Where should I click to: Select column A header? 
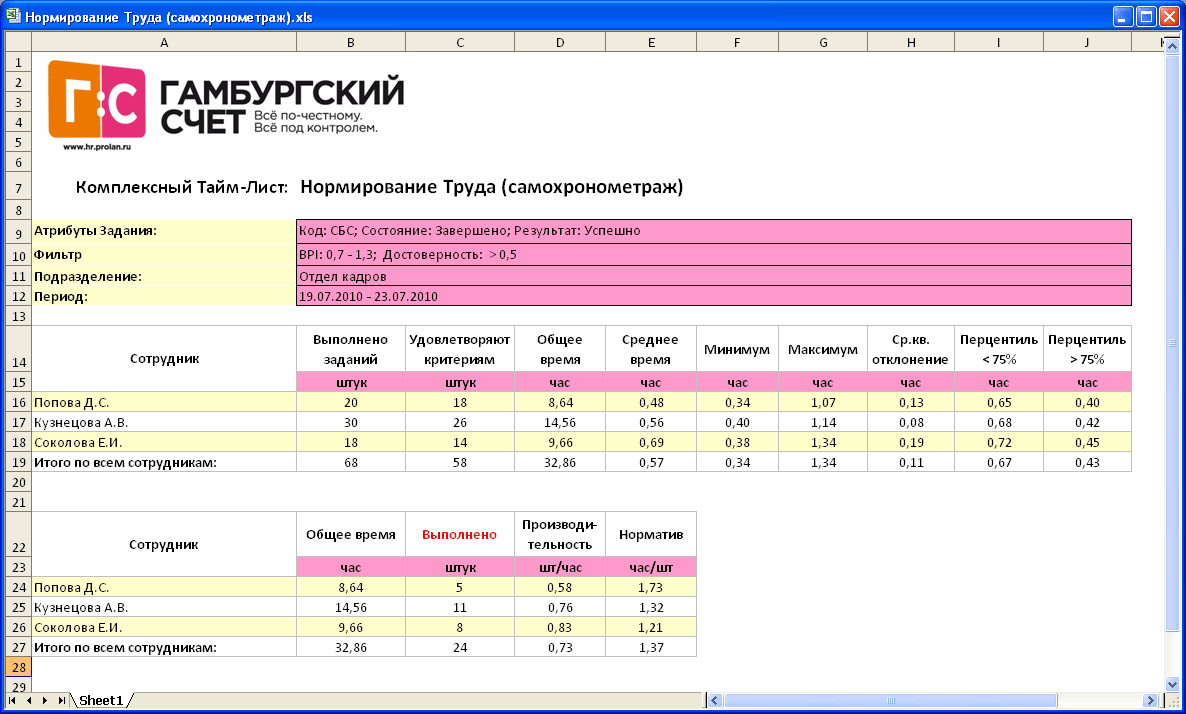(164, 42)
